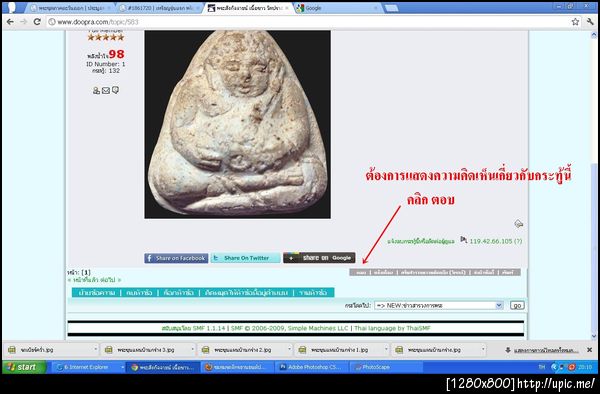Image resolution: width=600 pixels, height=394 pixels.
Task: Expand the options arrow for the last download item
Action: point(483,349)
